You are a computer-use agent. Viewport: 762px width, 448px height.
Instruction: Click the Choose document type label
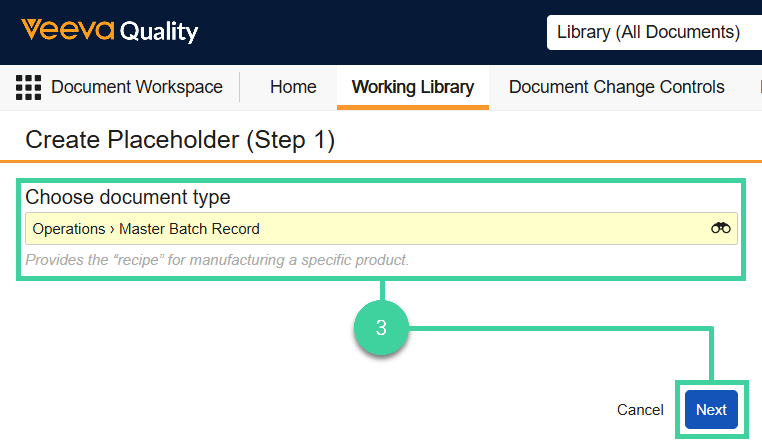pos(128,197)
